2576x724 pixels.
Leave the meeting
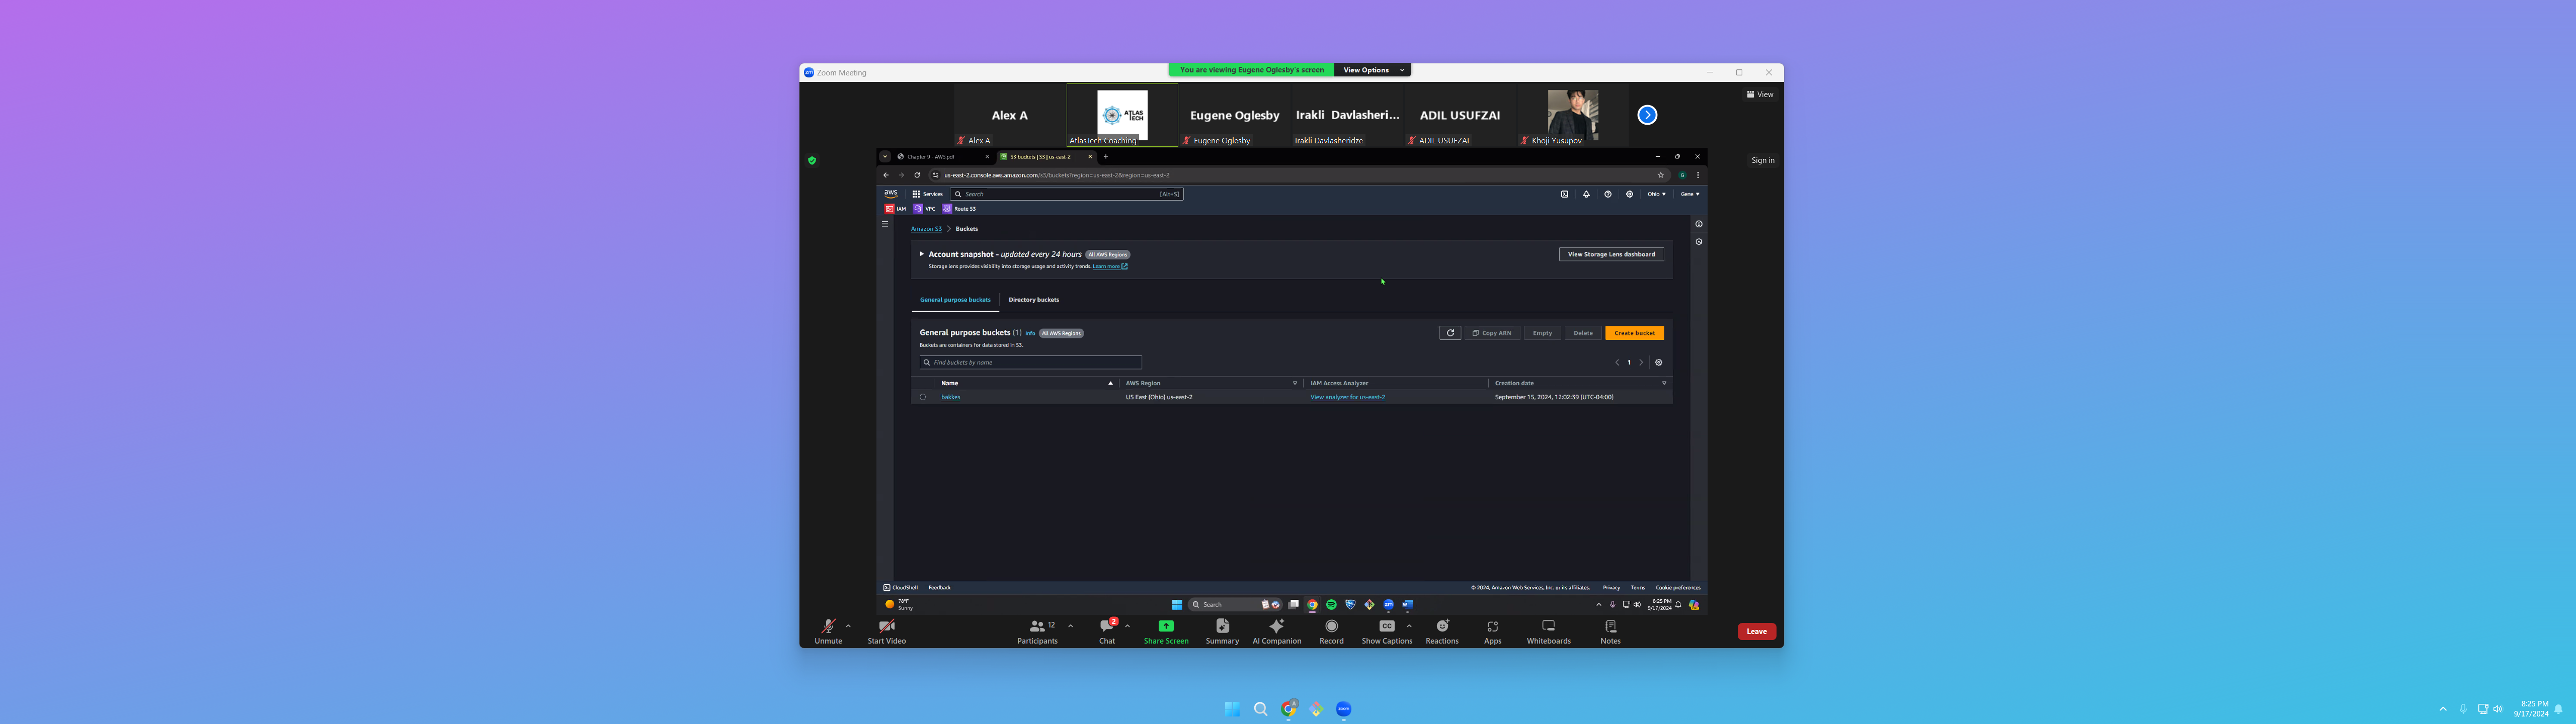click(1756, 631)
